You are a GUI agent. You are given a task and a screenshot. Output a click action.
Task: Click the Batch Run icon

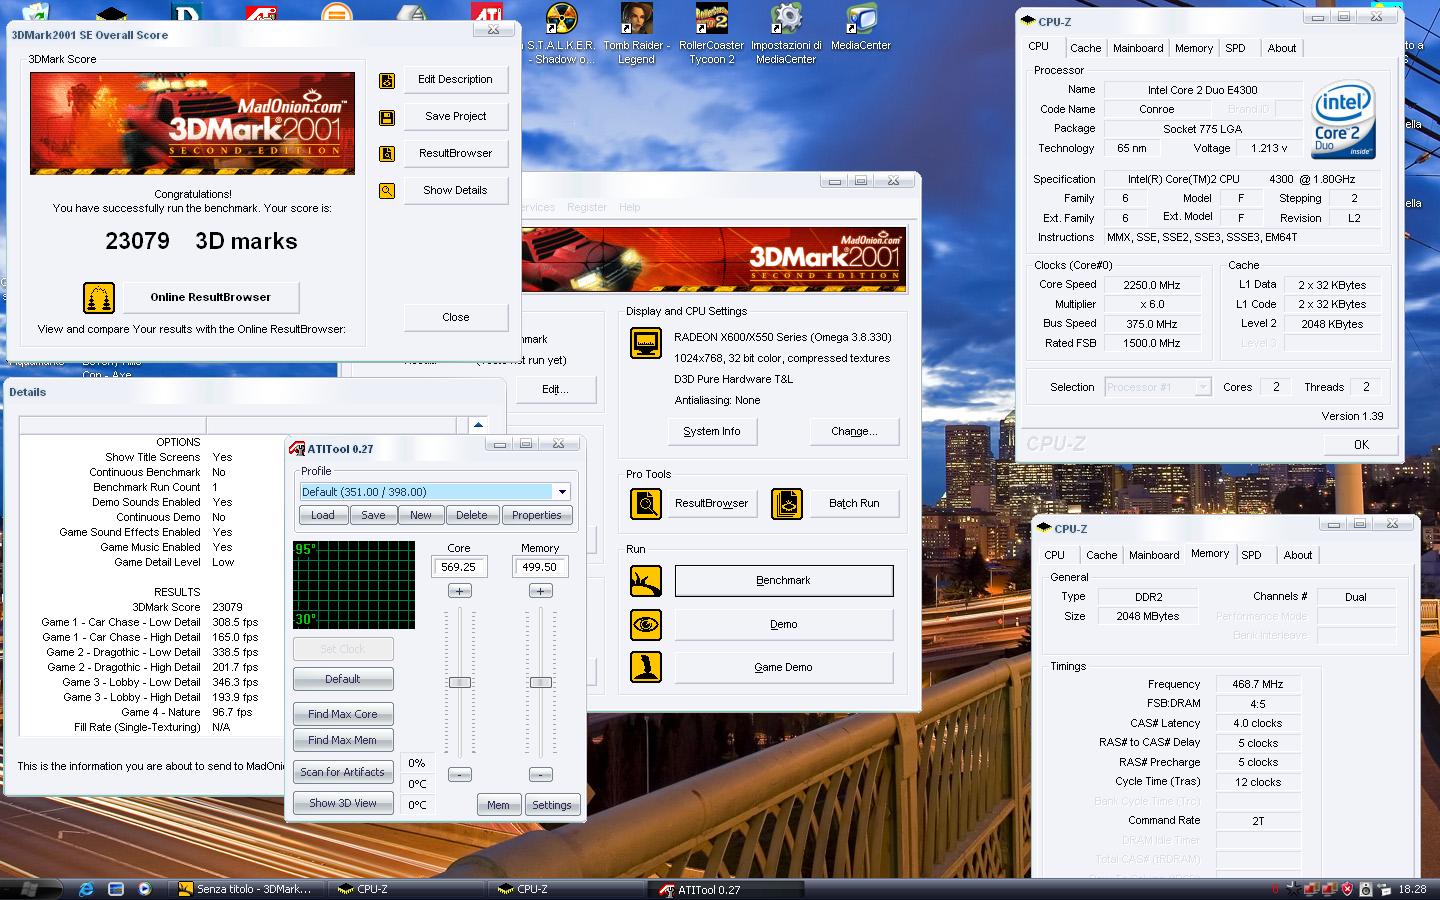[787, 504]
